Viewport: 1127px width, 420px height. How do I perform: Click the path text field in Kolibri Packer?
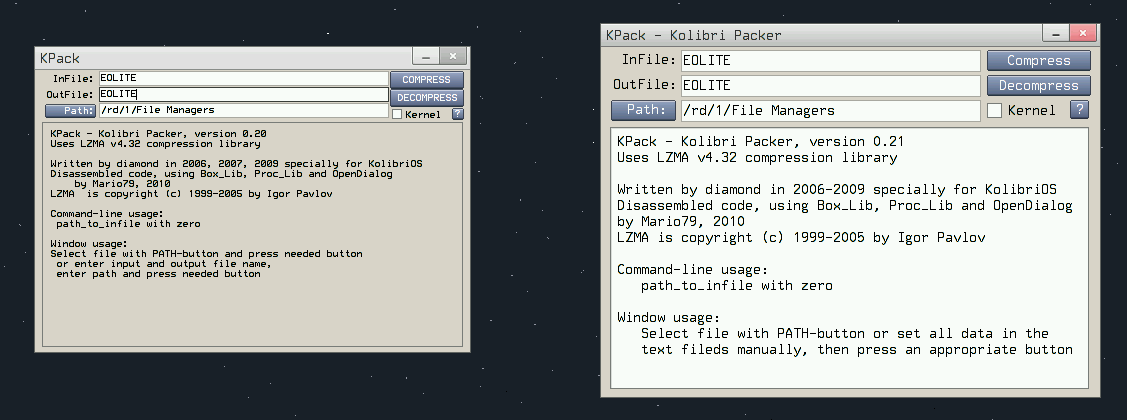(830, 111)
